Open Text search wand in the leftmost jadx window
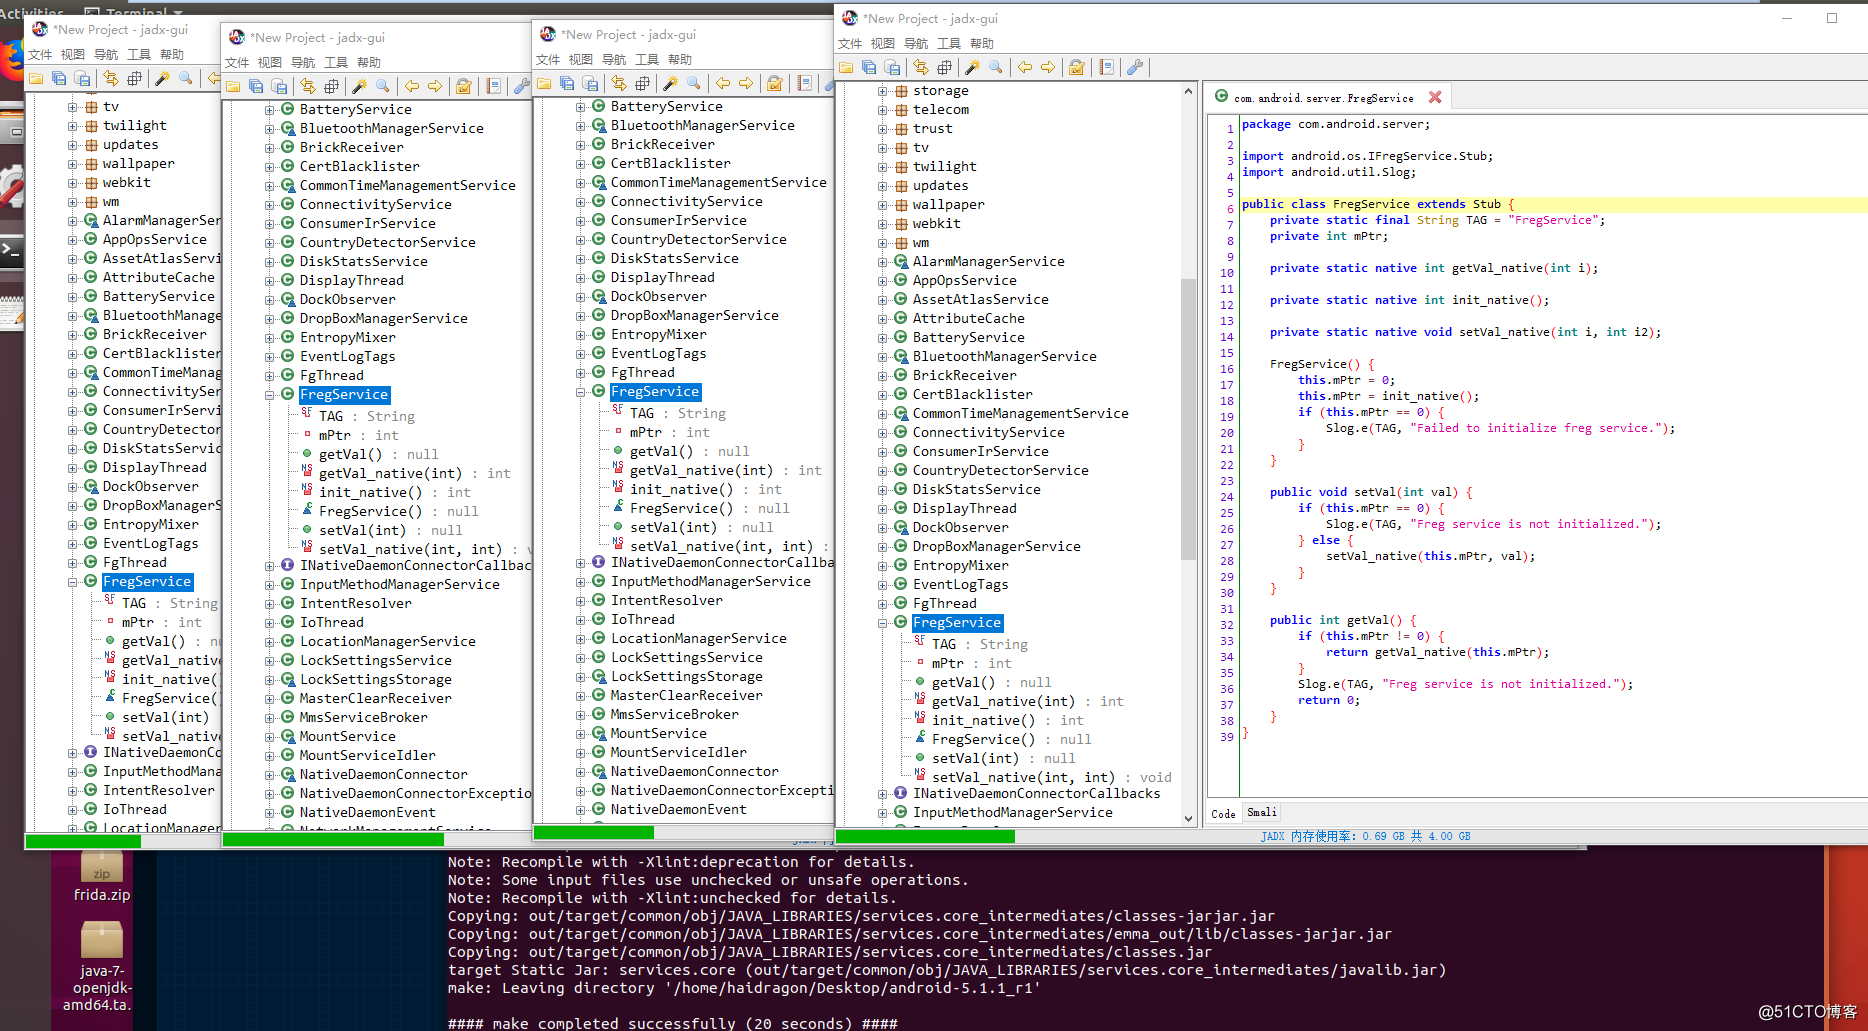This screenshot has width=1868, height=1031. (162, 78)
